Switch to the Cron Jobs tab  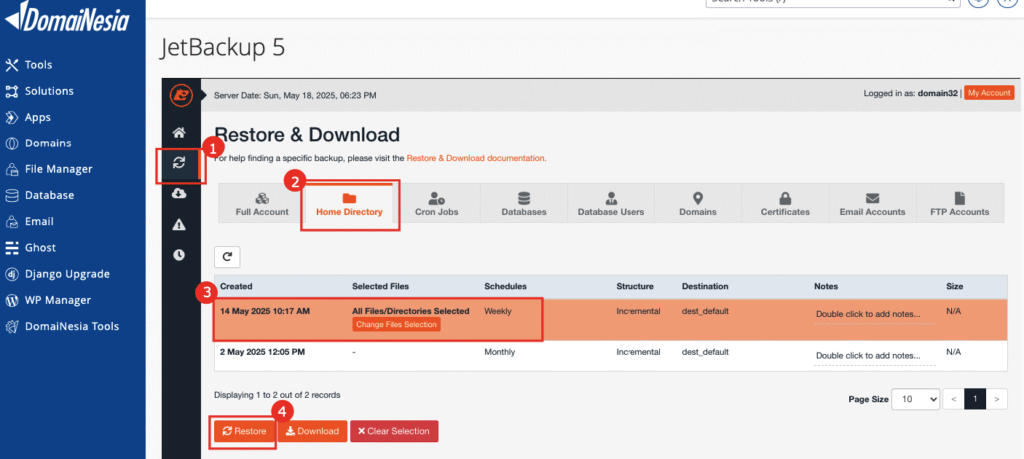[x=436, y=204]
